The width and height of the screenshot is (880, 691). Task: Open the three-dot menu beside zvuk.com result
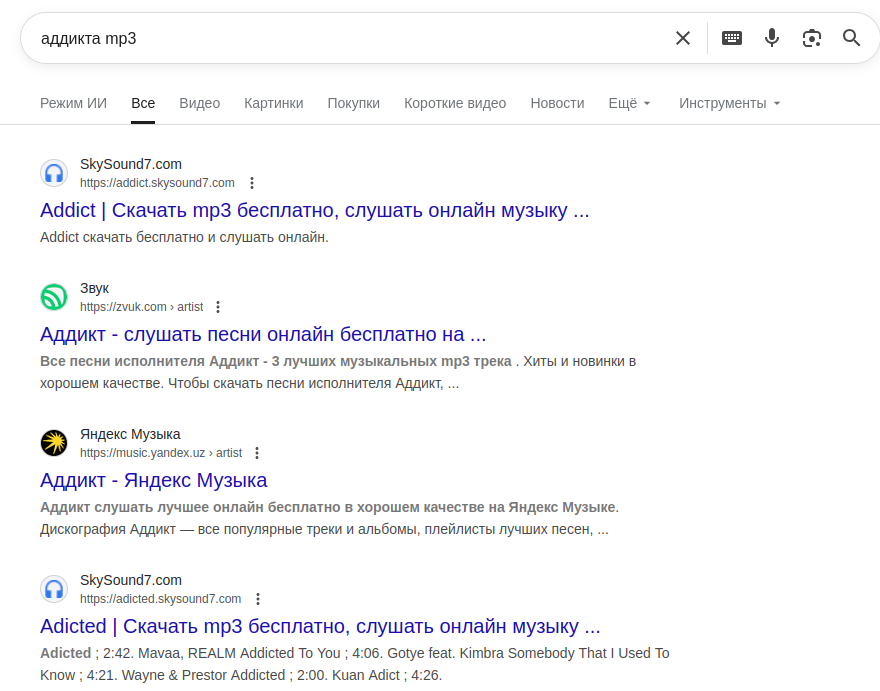tap(218, 307)
